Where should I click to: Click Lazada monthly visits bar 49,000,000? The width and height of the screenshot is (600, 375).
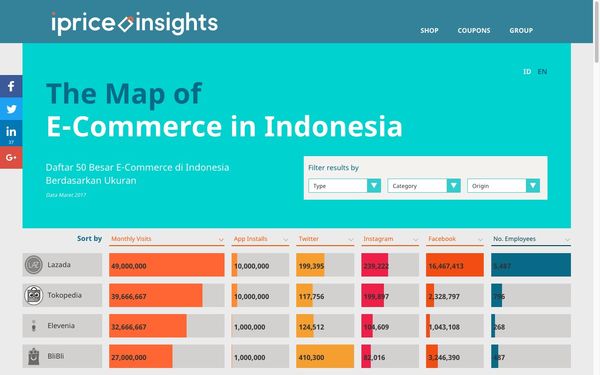[167, 265]
